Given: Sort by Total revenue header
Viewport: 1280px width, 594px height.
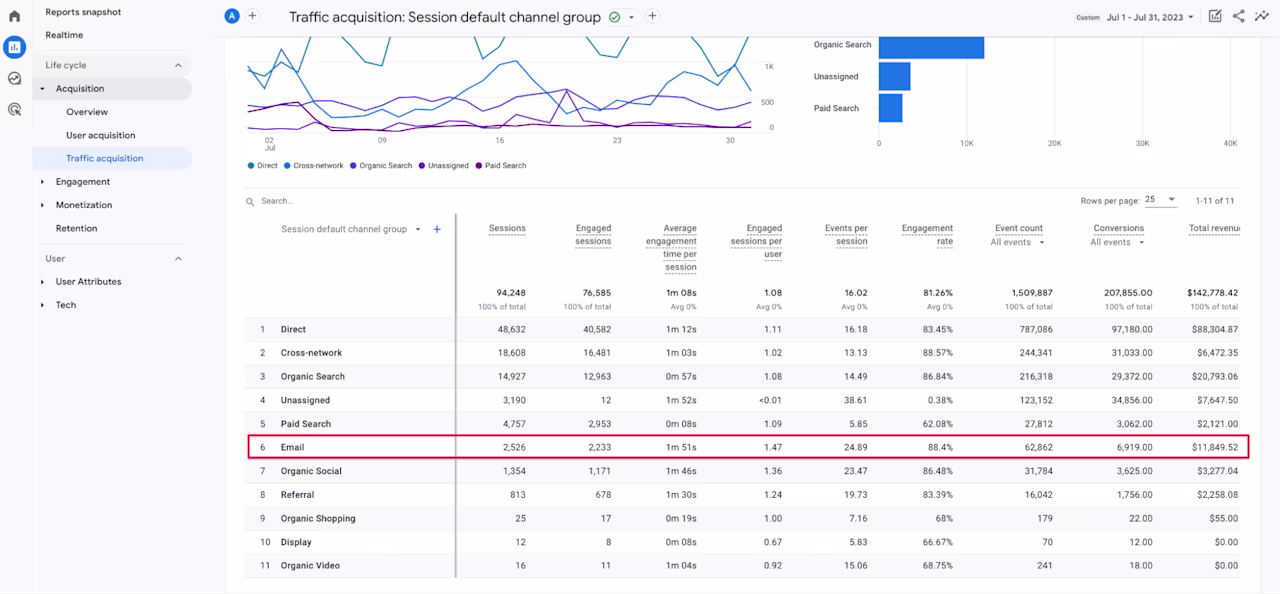Looking at the screenshot, I should coord(1214,228).
